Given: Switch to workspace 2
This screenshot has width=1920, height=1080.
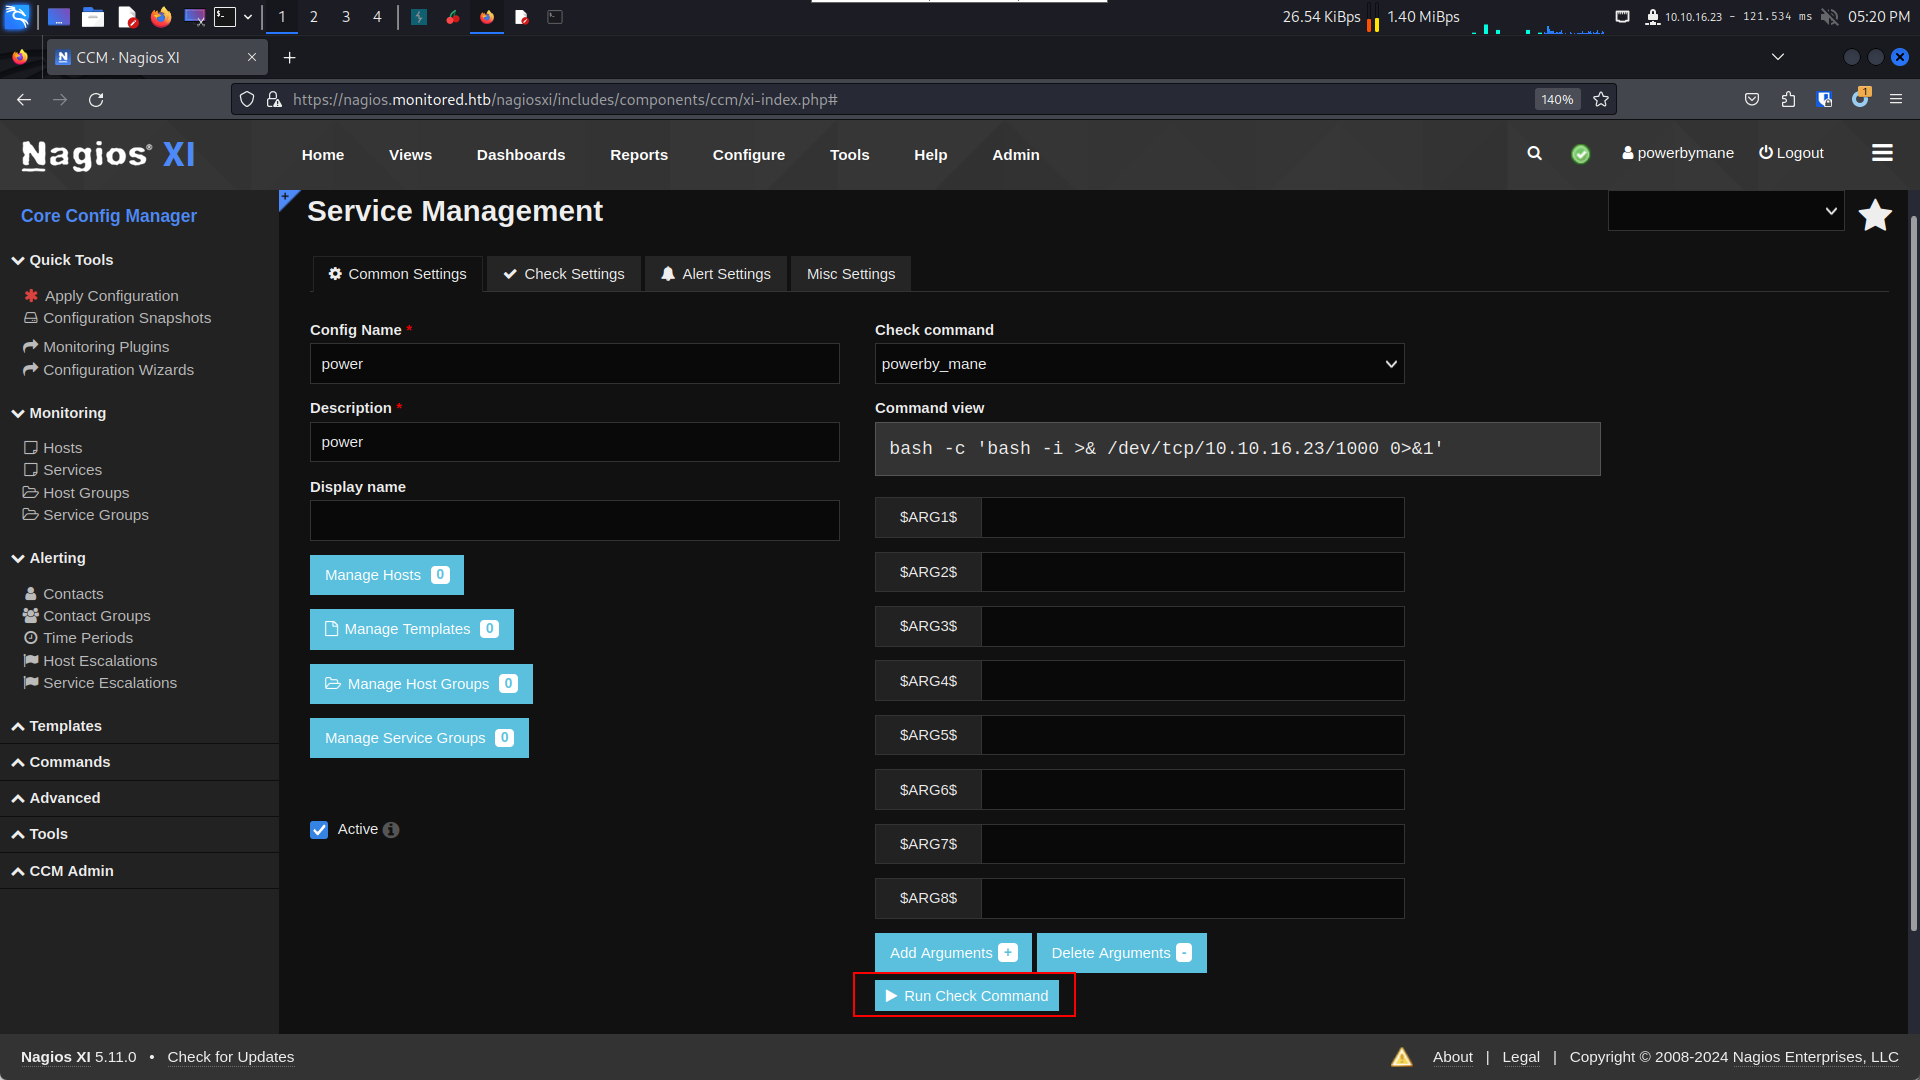Looking at the screenshot, I should tap(314, 16).
